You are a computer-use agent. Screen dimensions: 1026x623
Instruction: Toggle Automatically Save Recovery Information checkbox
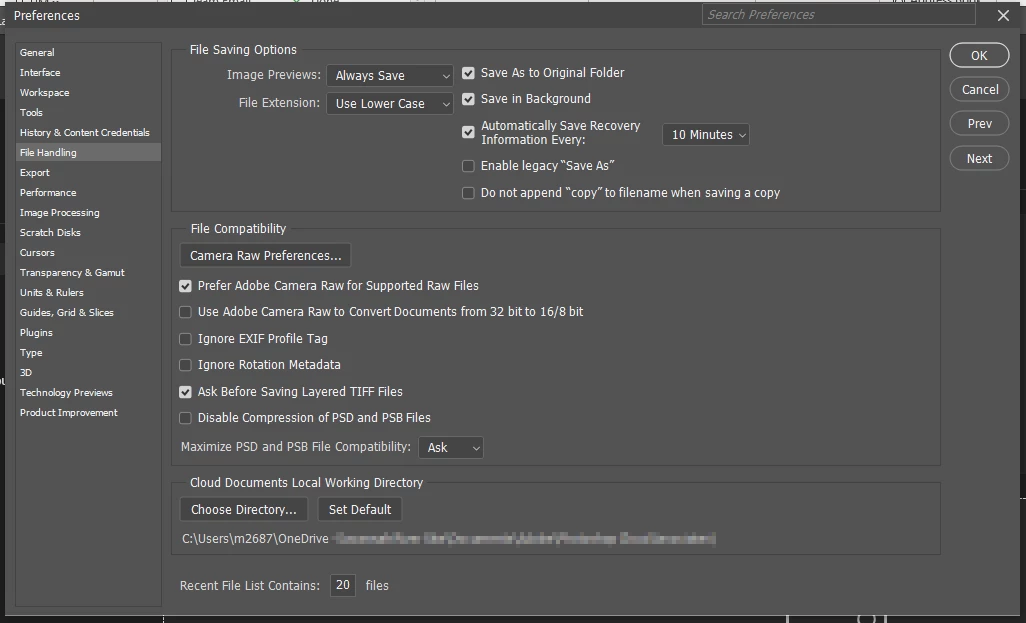click(x=468, y=132)
